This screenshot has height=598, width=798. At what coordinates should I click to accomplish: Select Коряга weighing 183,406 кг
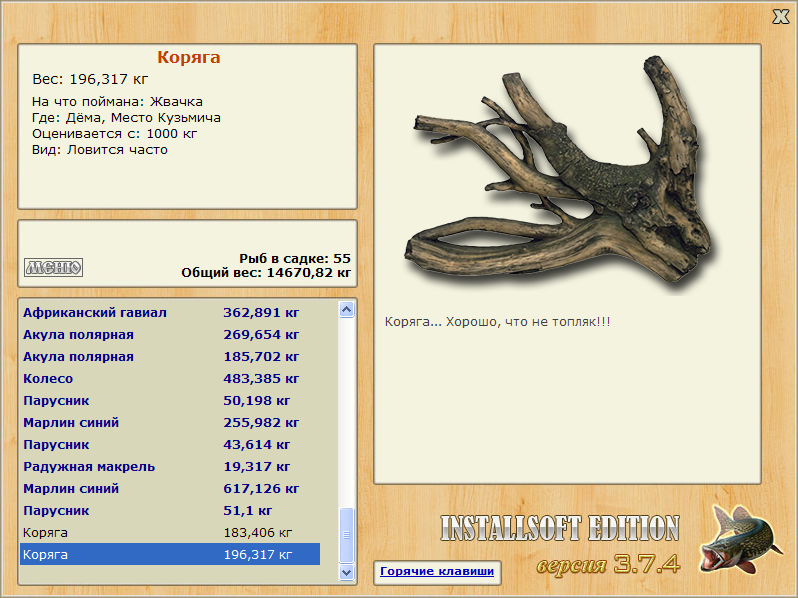tap(170, 532)
